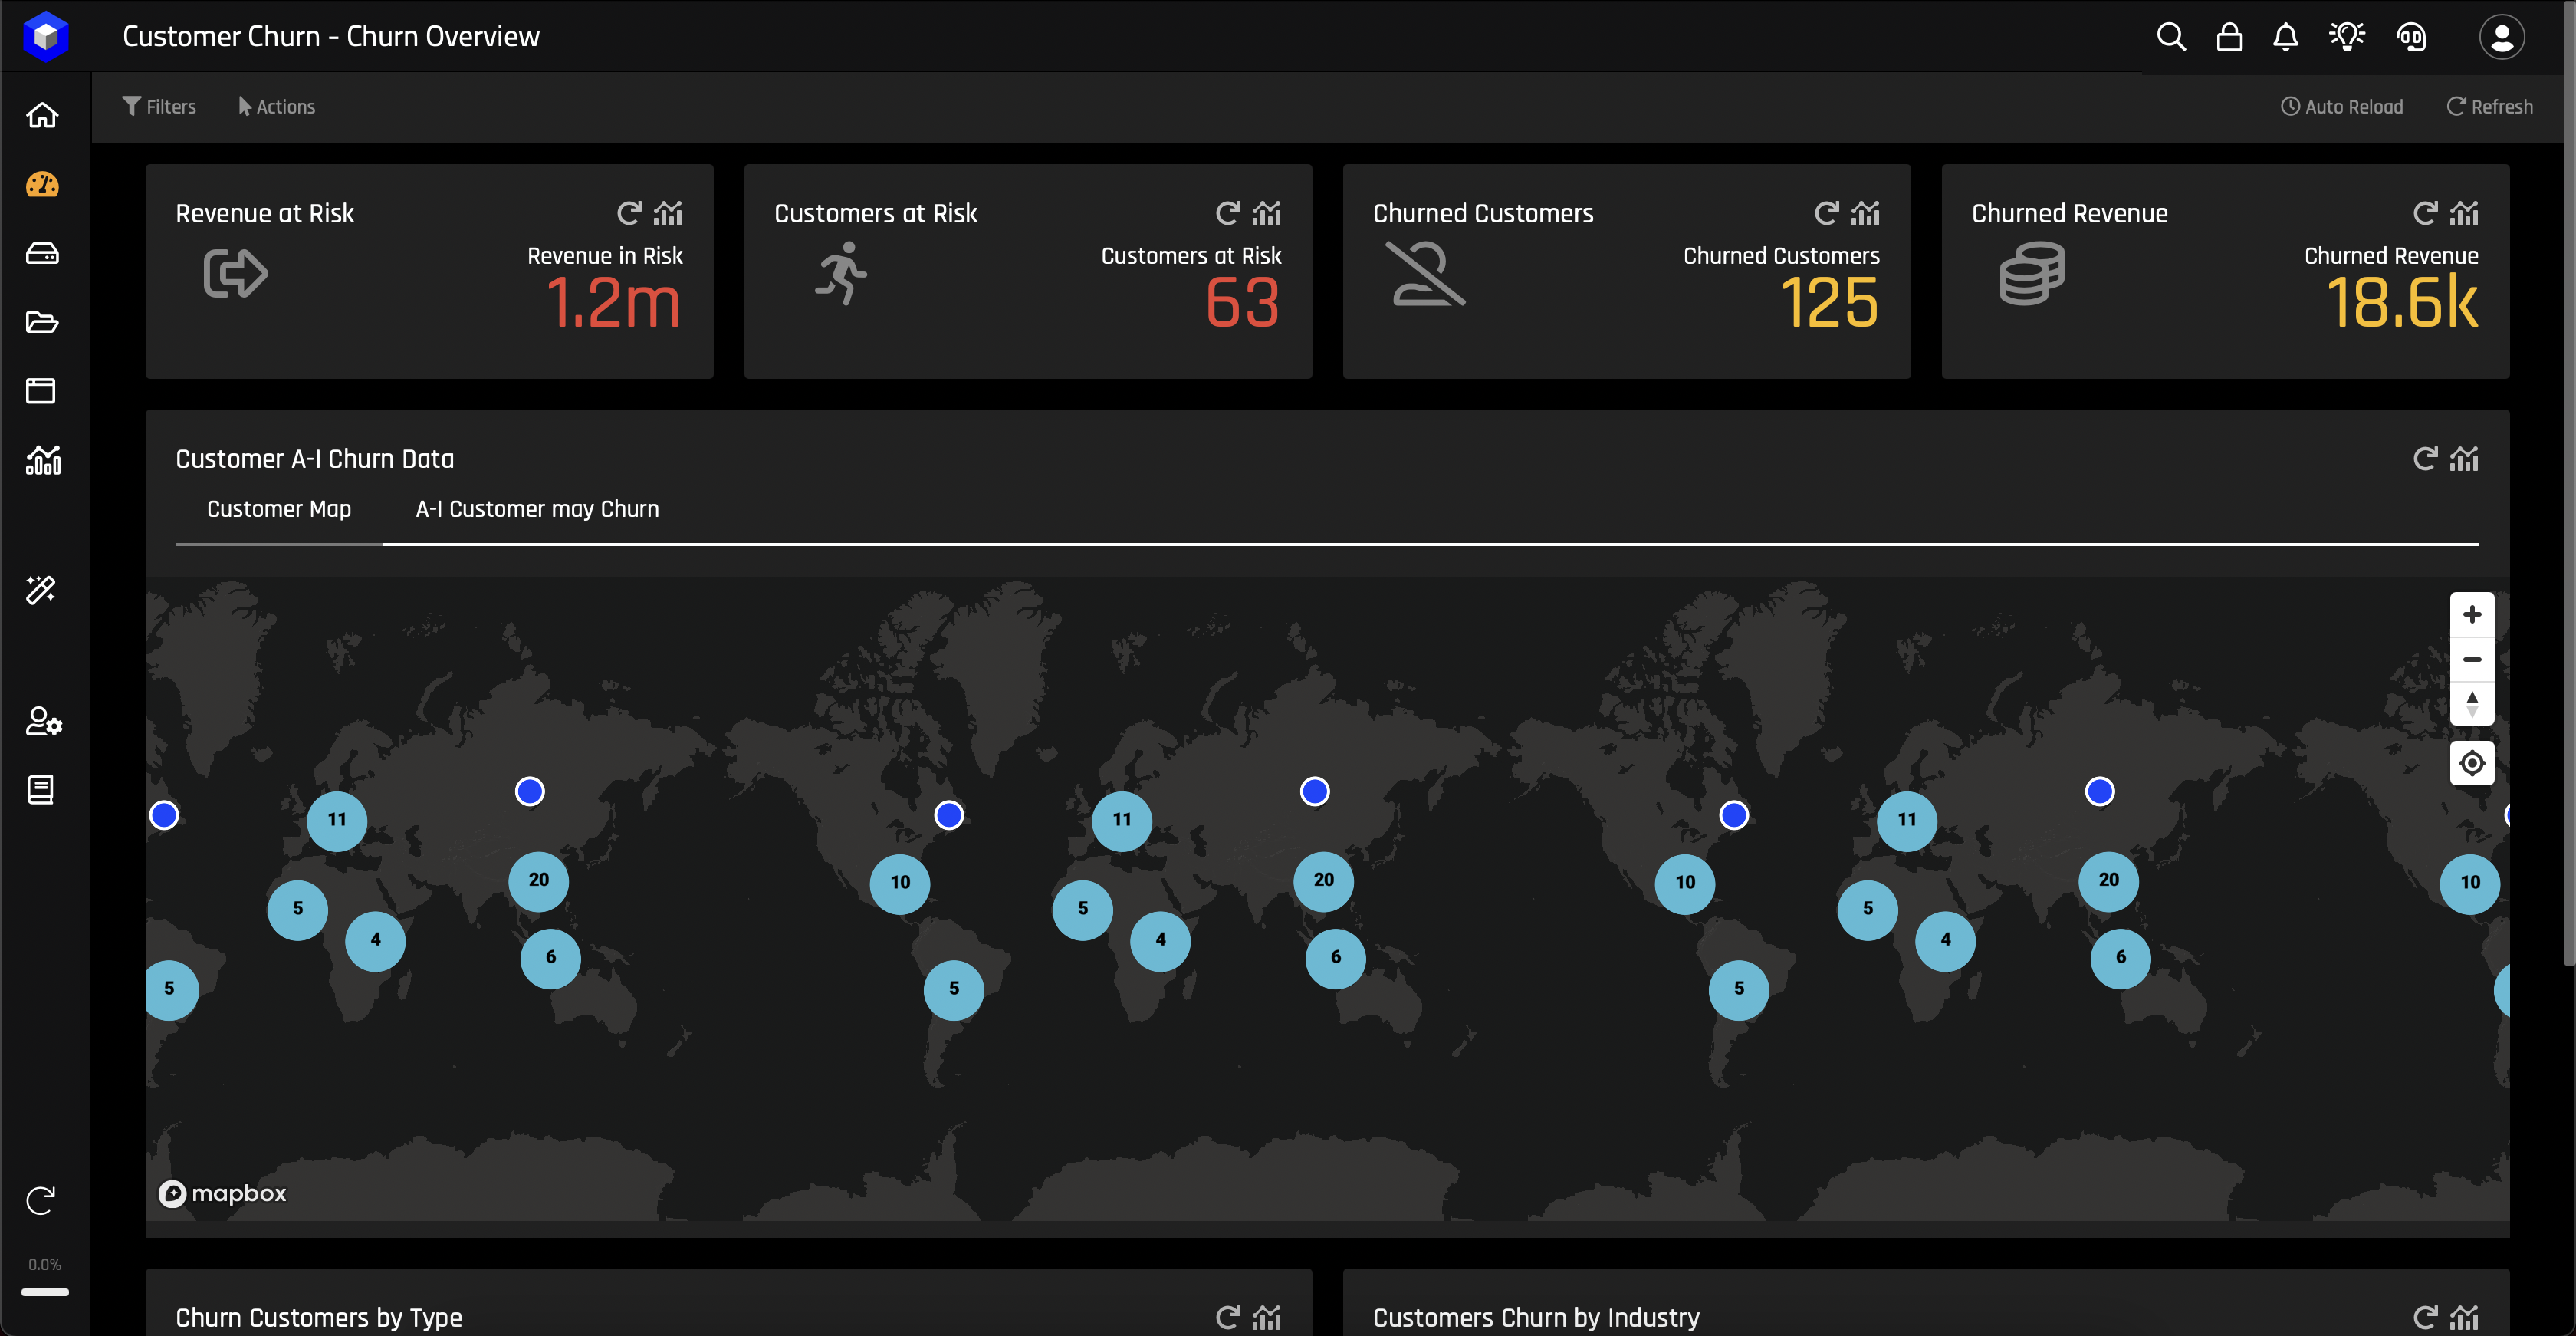Open the support headset icon
The width and height of the screenshot is (2576, 1336).
(x=2411, y=37)
